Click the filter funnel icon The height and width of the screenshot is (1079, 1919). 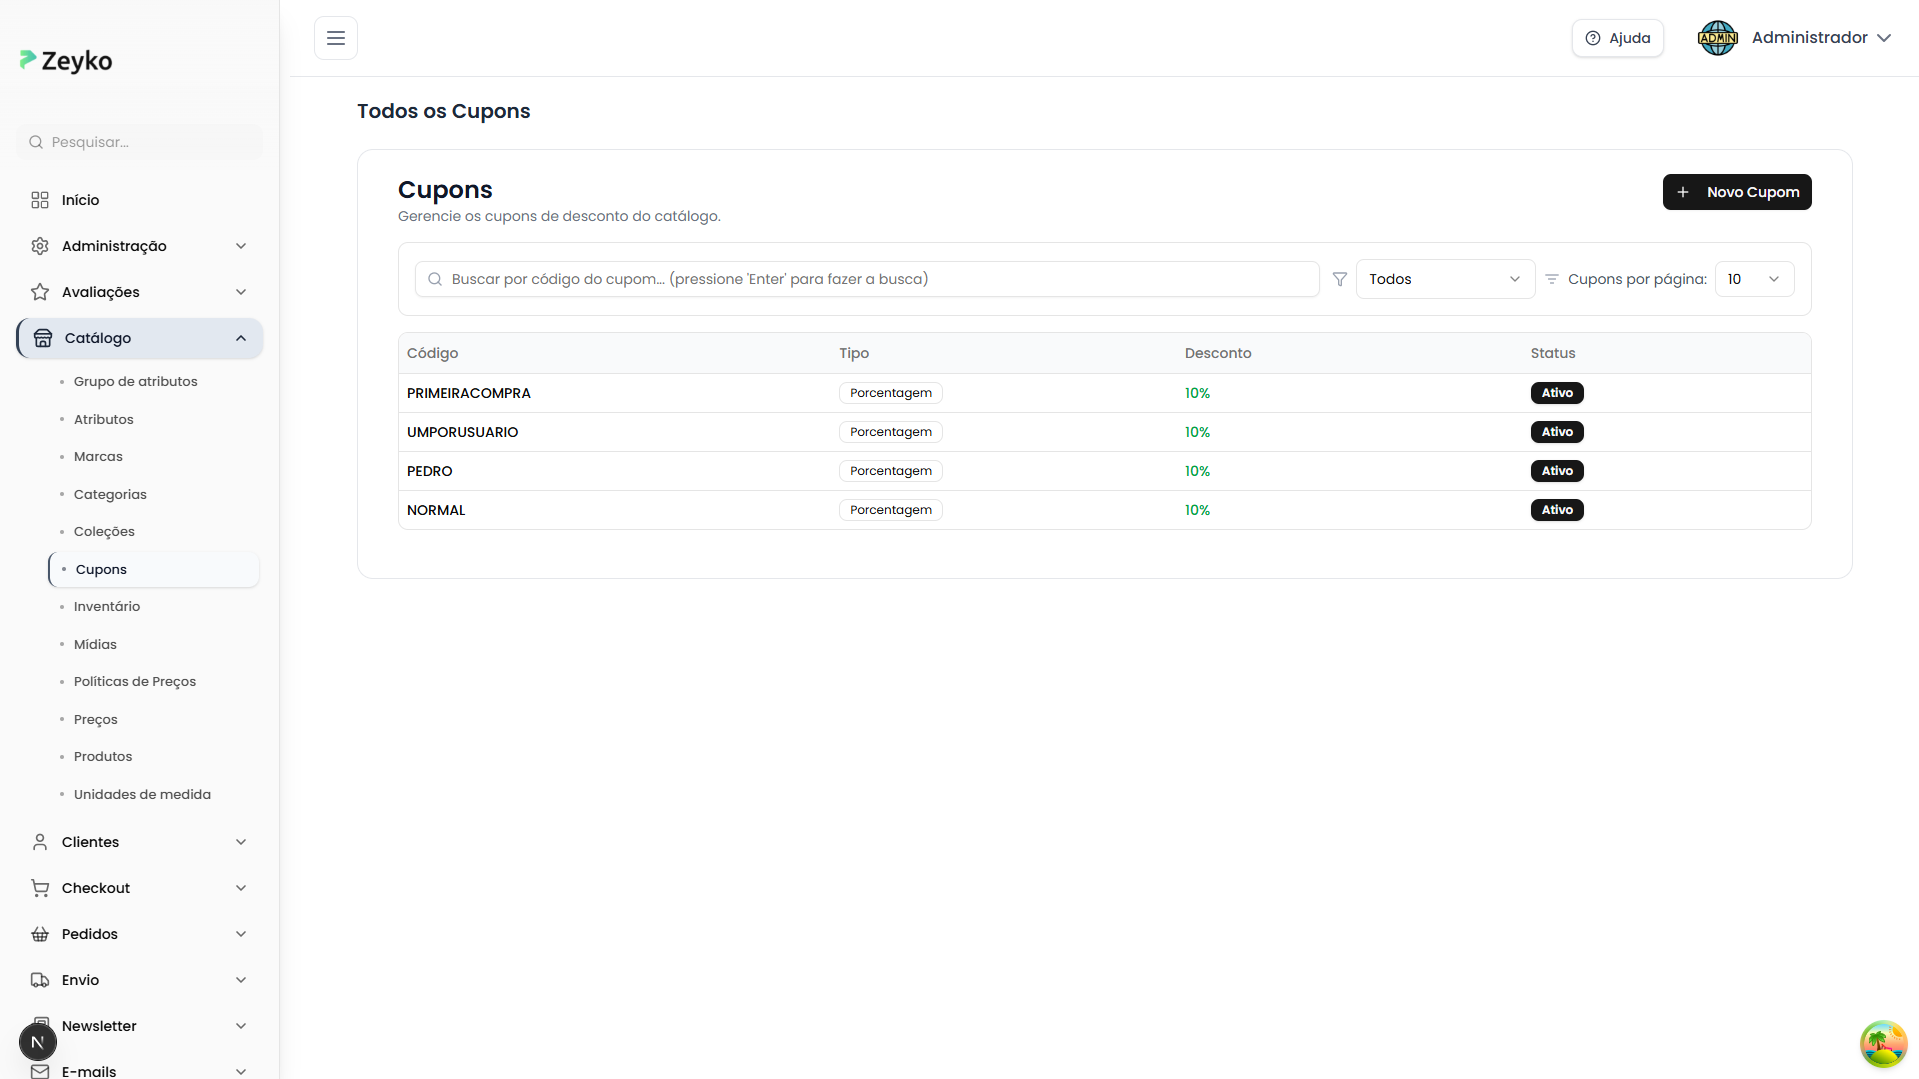[x=1340, y=279]
